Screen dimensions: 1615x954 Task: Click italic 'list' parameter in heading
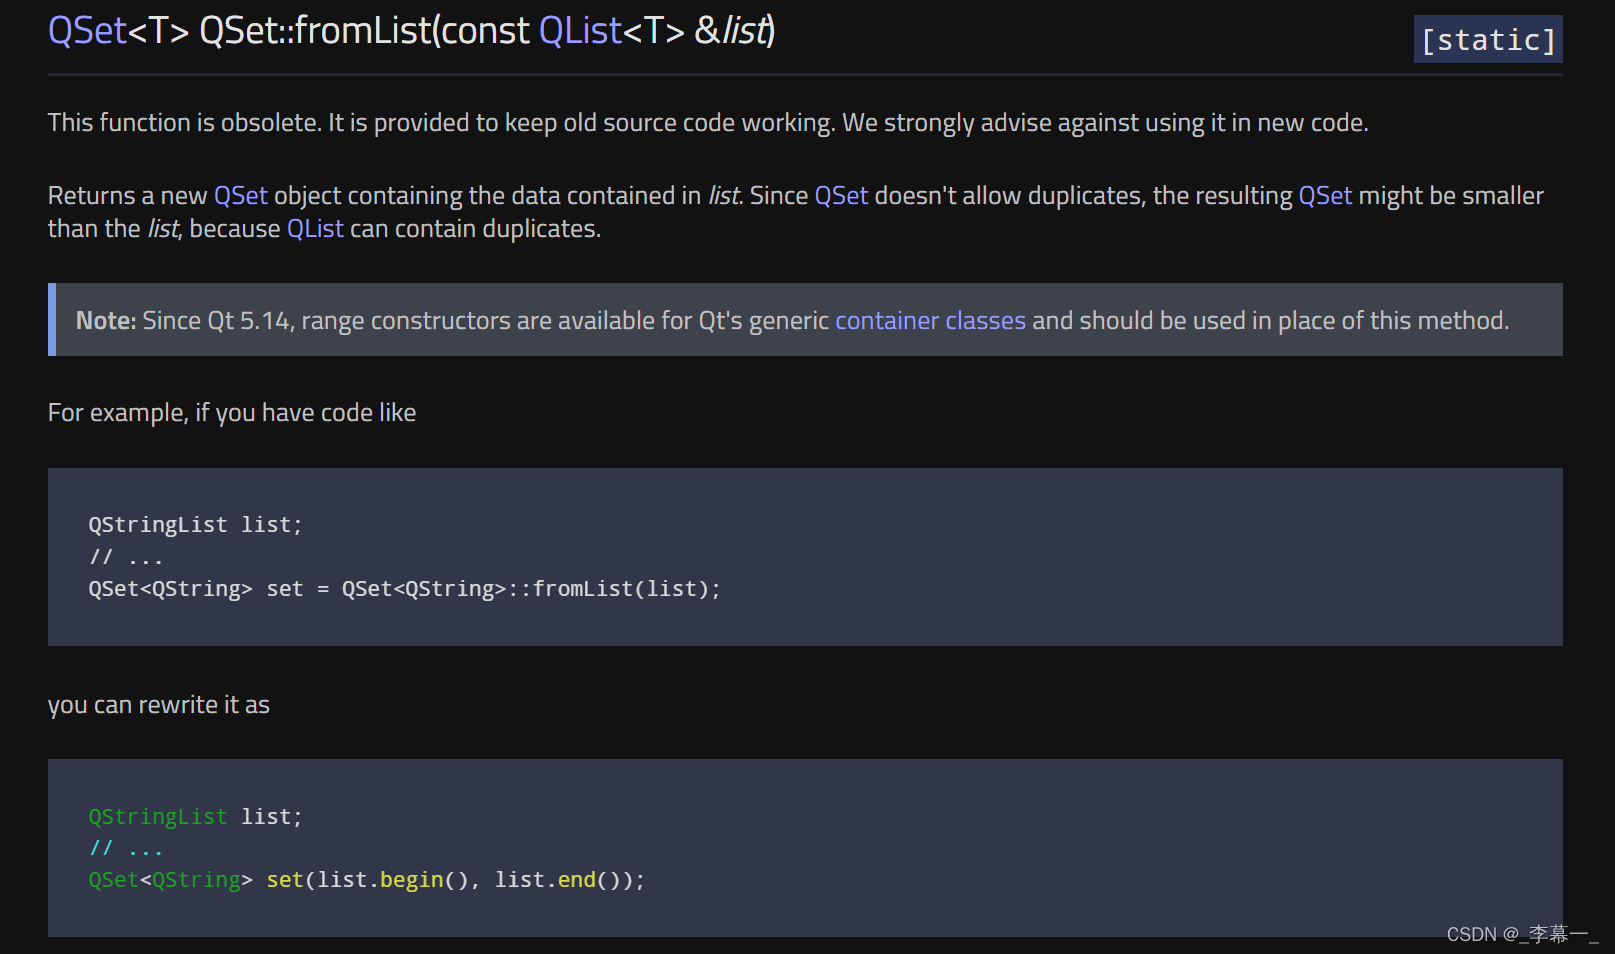click(745, 31)
